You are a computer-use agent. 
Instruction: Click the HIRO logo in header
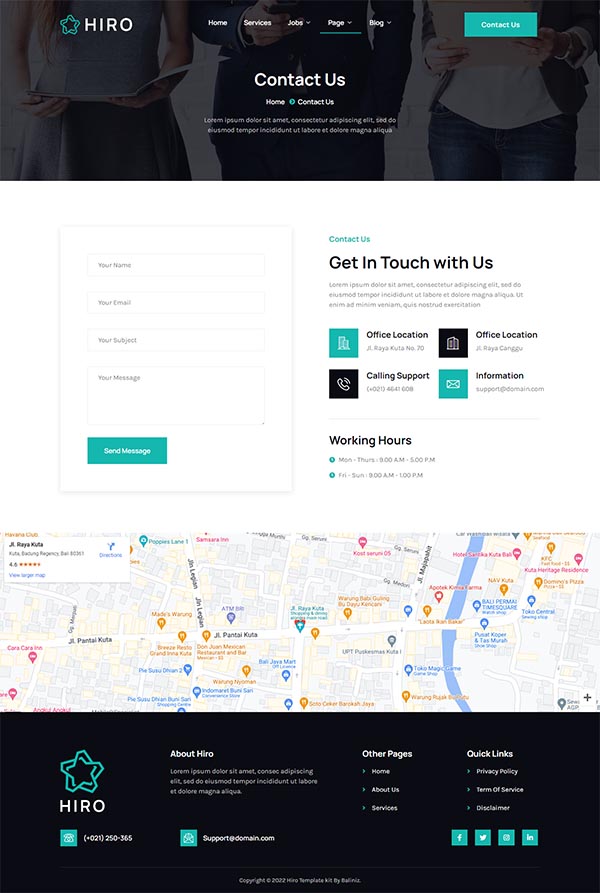coord(96,24)
